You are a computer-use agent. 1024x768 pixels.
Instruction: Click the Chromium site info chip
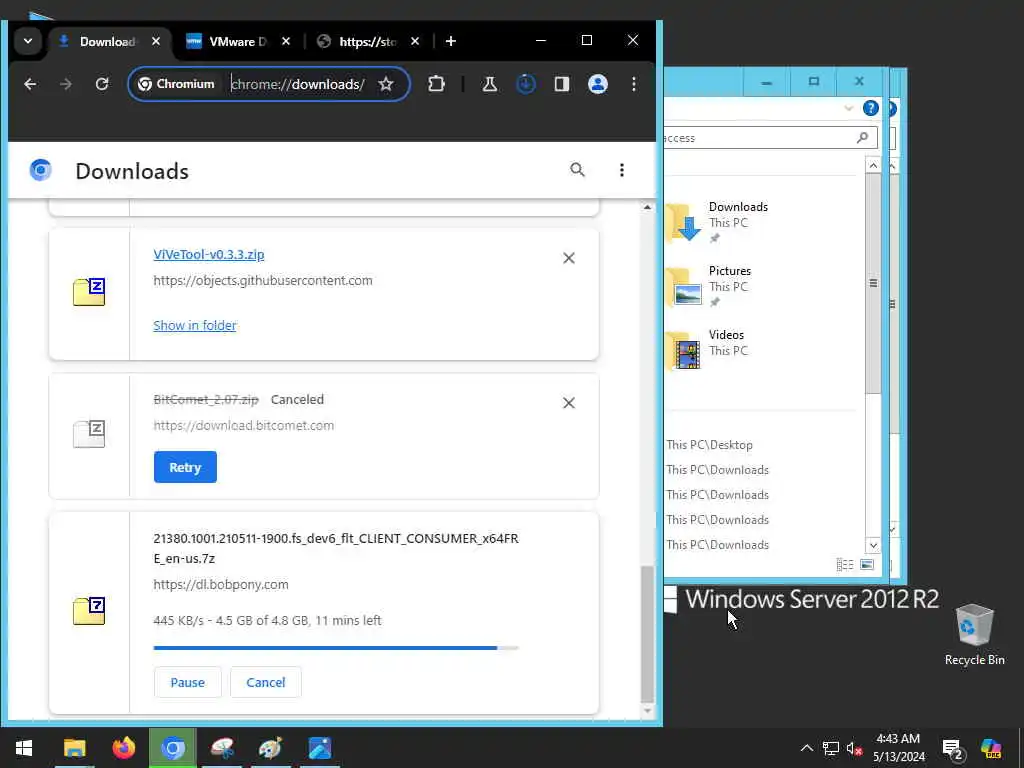point(177,84)
